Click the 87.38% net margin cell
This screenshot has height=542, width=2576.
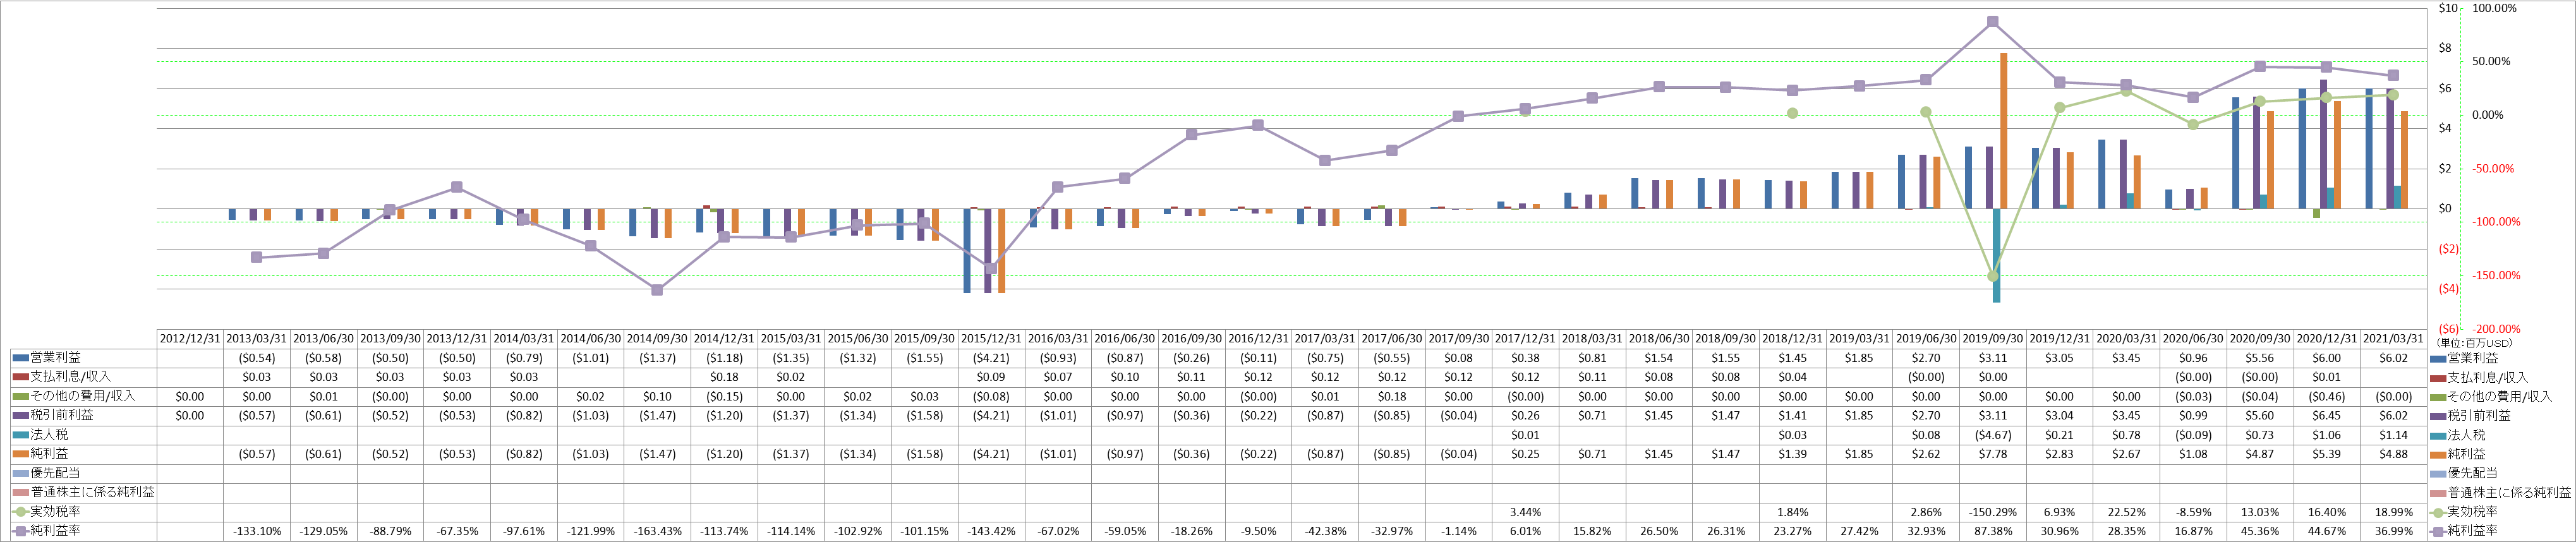coord(1993,531)
